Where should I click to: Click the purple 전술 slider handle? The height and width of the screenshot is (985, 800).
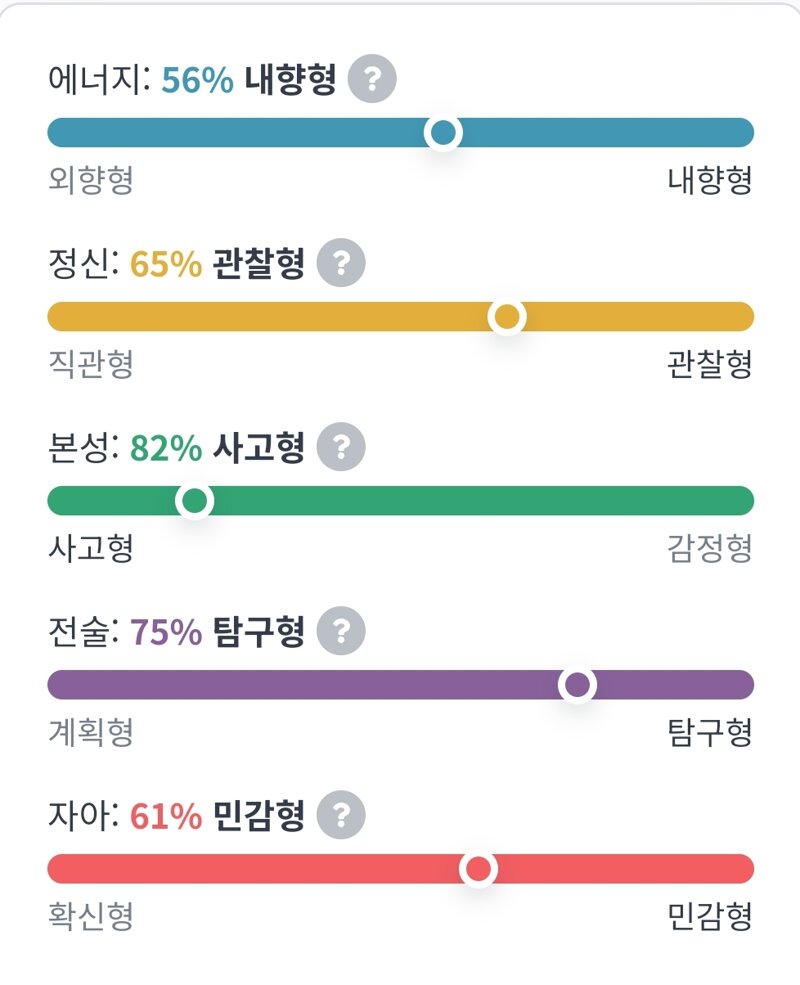coord(577,685)
